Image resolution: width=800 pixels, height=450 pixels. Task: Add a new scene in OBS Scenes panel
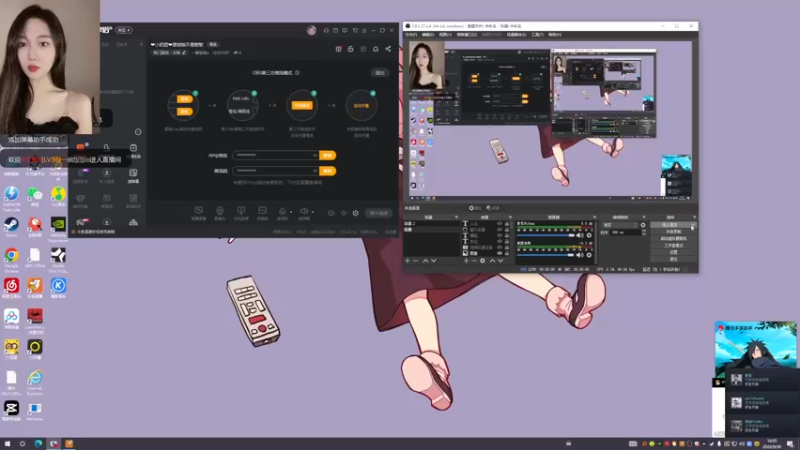pos(407,261)
